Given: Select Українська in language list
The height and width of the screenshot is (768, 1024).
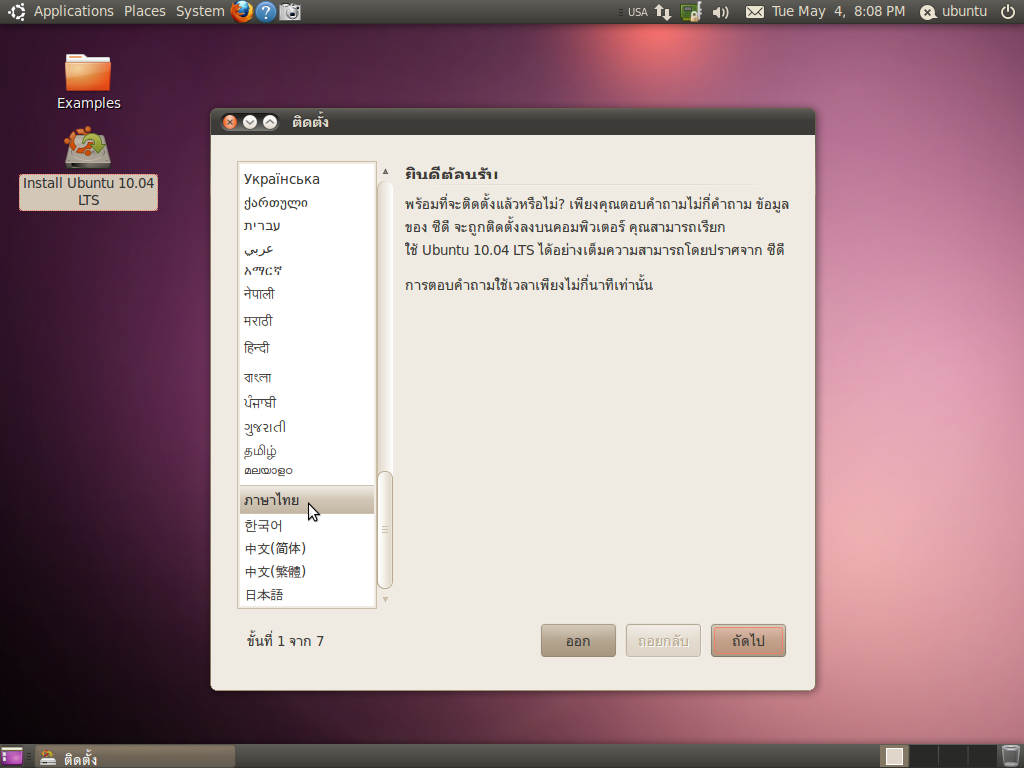Looking at the screenshot, I should pyautogui.click(x=307, y=179).
